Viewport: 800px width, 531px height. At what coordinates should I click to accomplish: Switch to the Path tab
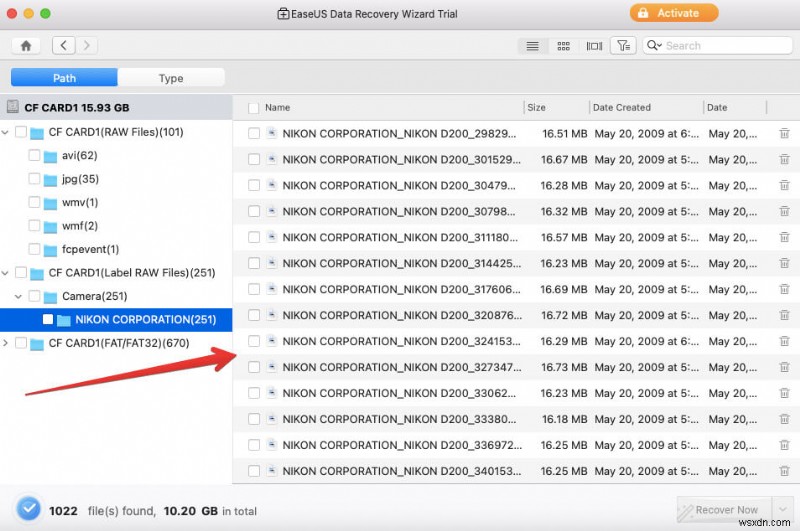click(64, 78)
